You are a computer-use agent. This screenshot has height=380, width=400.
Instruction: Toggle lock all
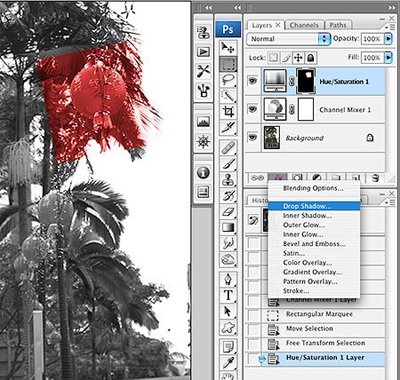pos(310,58)
